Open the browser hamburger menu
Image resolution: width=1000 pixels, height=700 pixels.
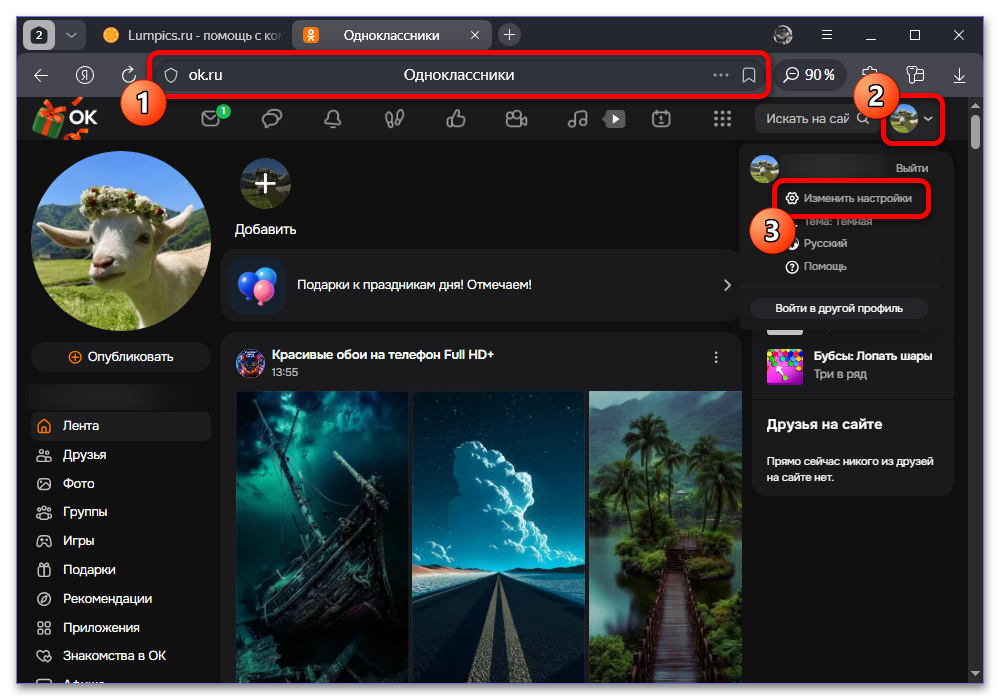point(827,35)
